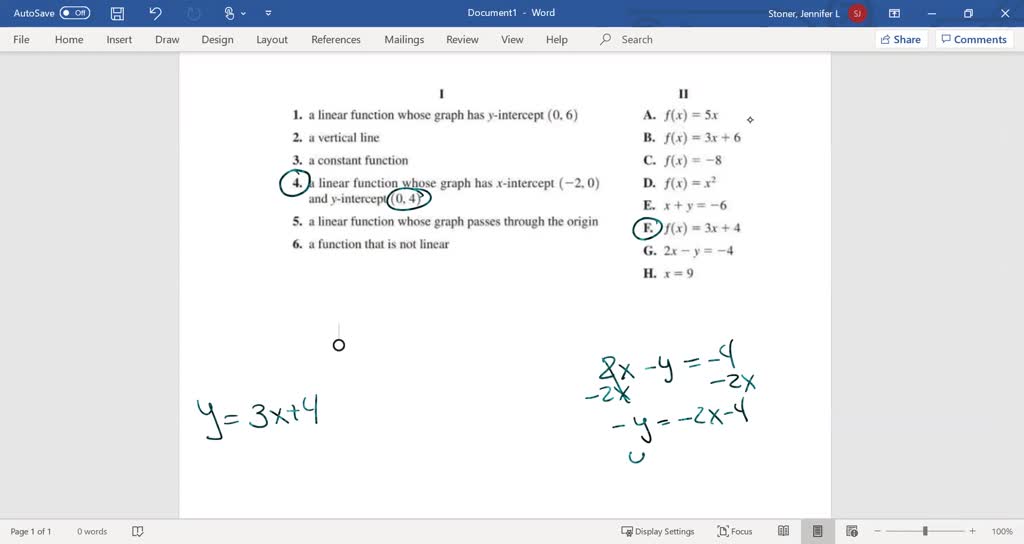The width and height of the screenshot is (1024, 544).
Task: Expand the Touch/Mouse mode dropdown arrow
Action: 244,13
